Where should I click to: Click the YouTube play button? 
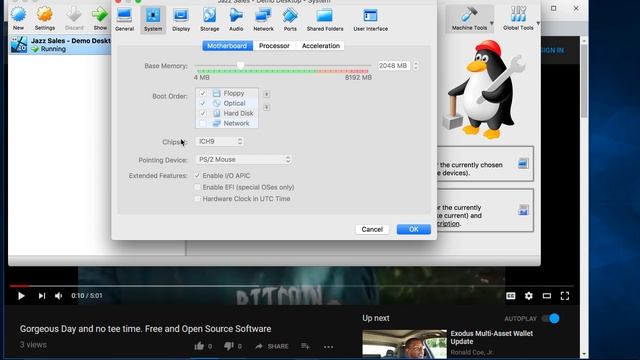21,296
